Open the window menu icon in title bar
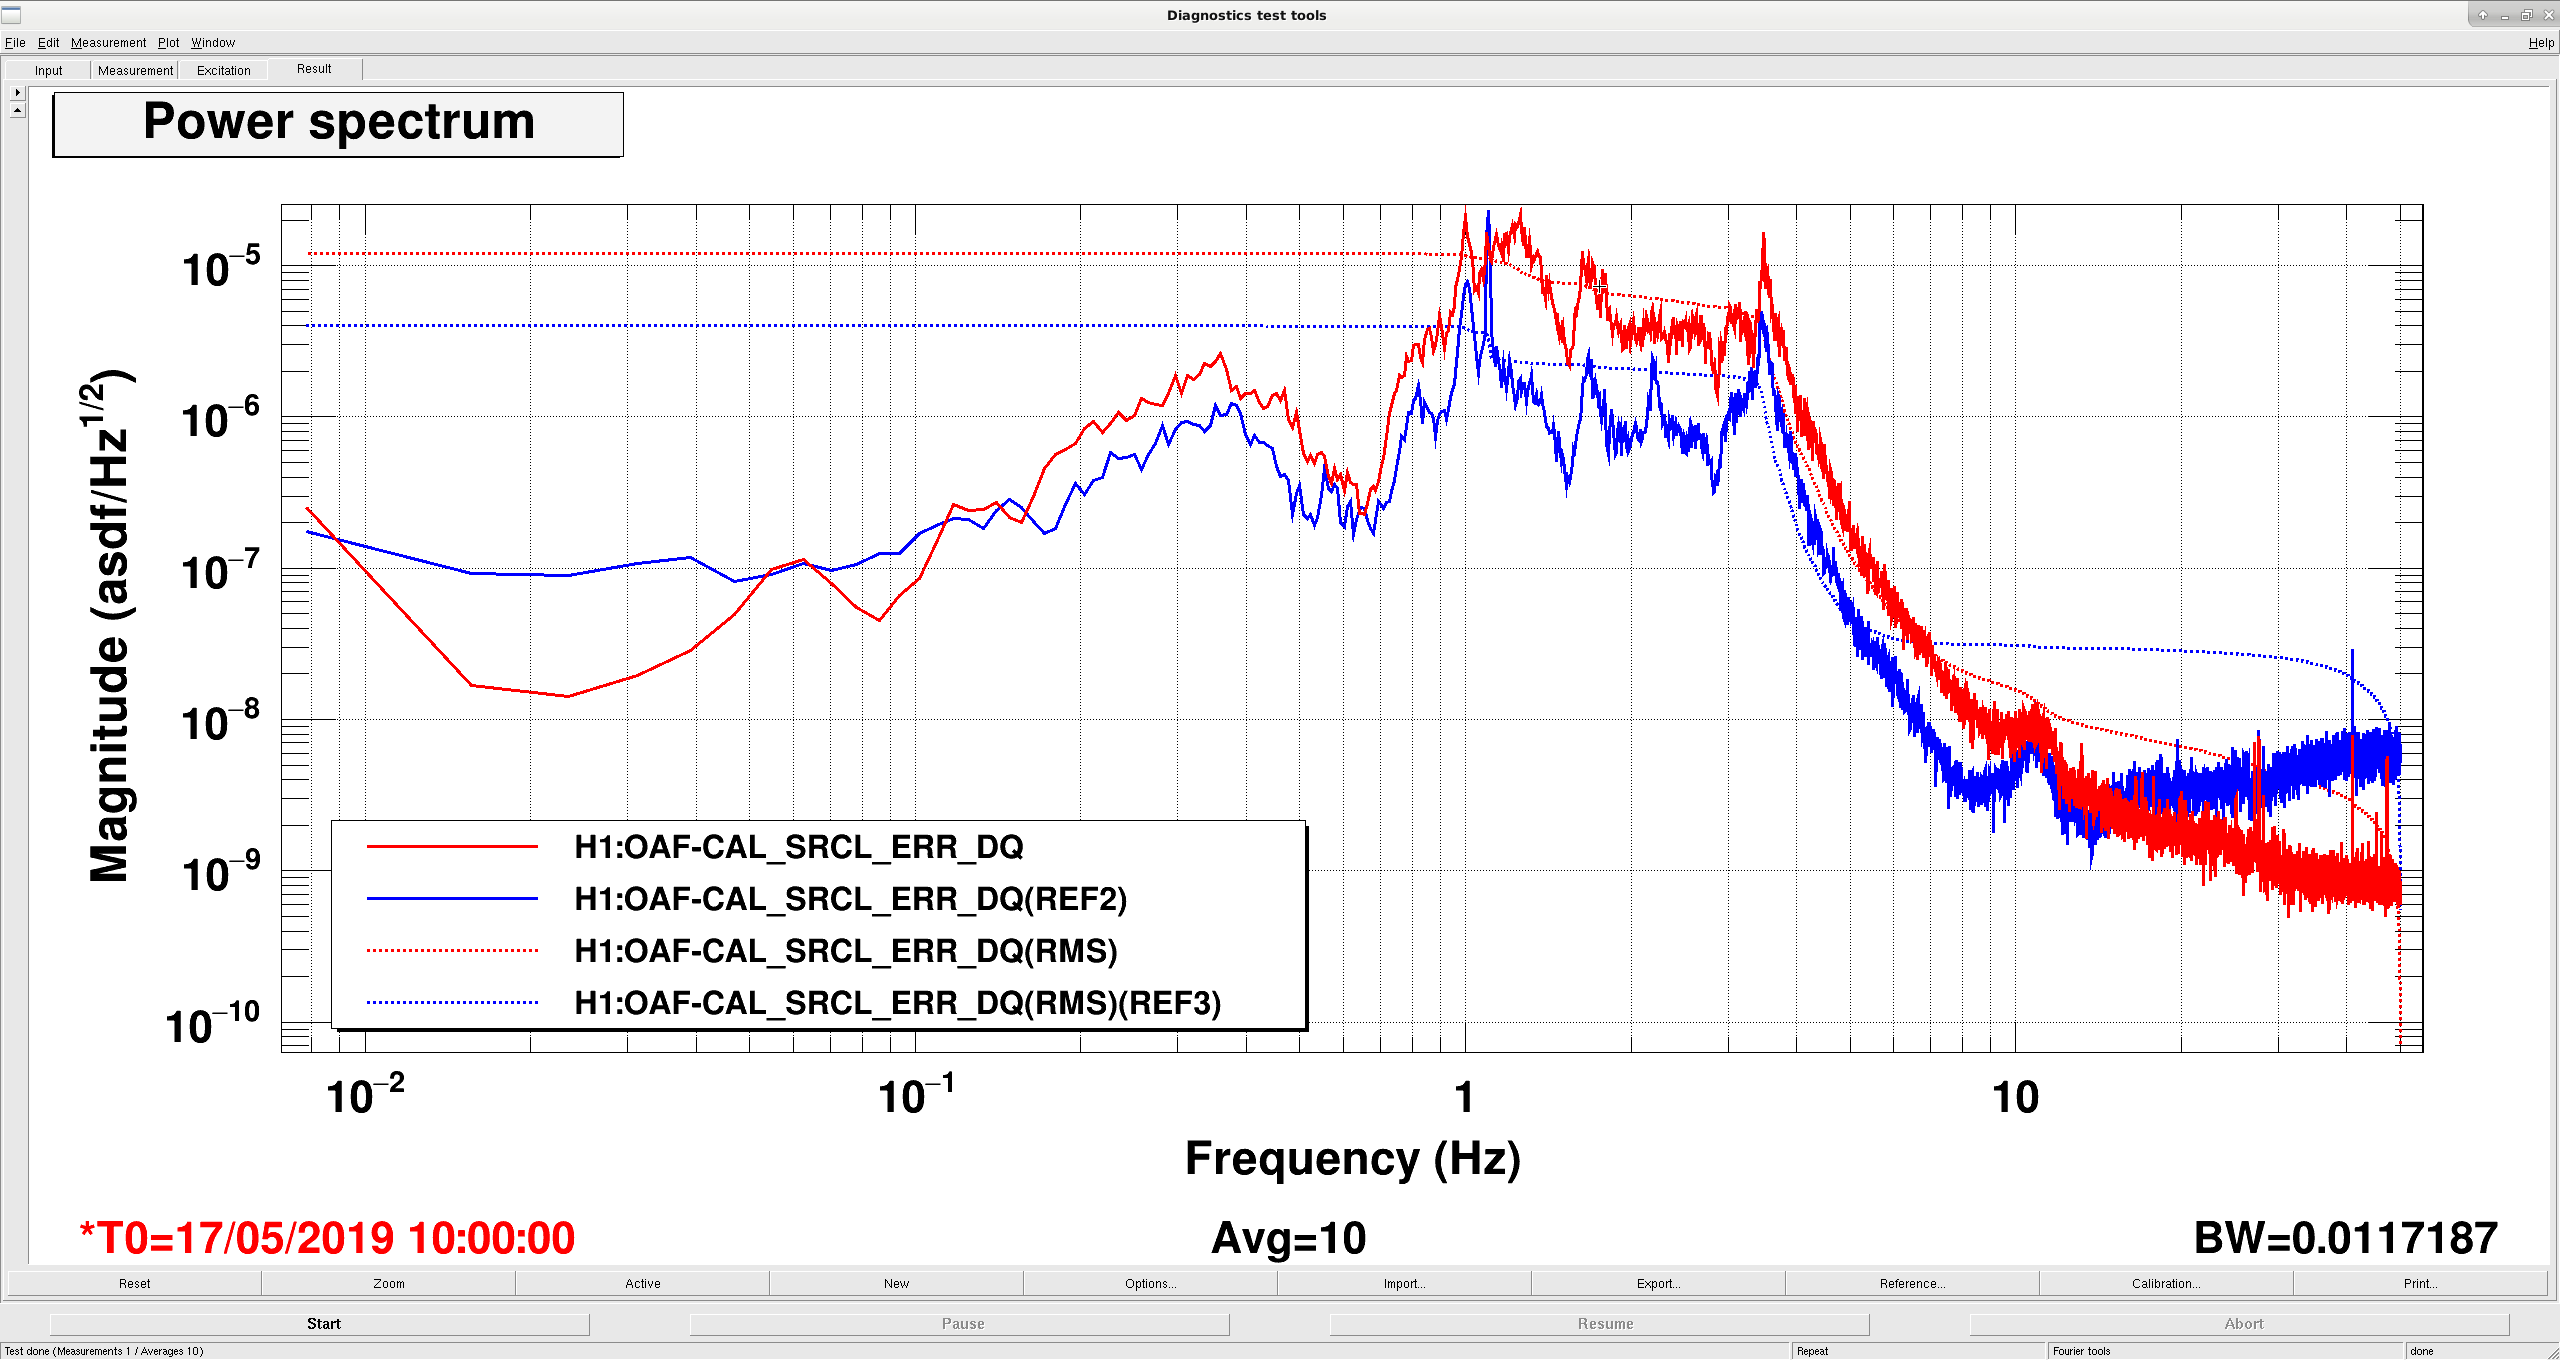 tap(11, 15)
